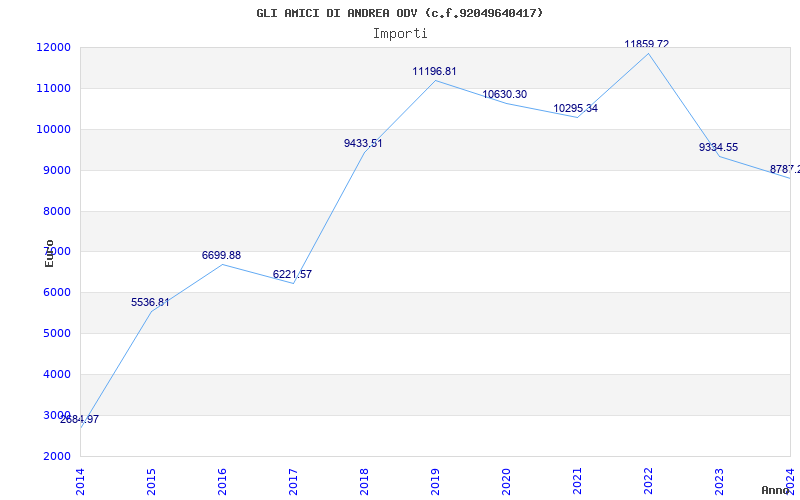Image resolution: width=800 pixels, height=500 pixels.
Task: Select the 11196.81 data label
Action: pos(434,71)
